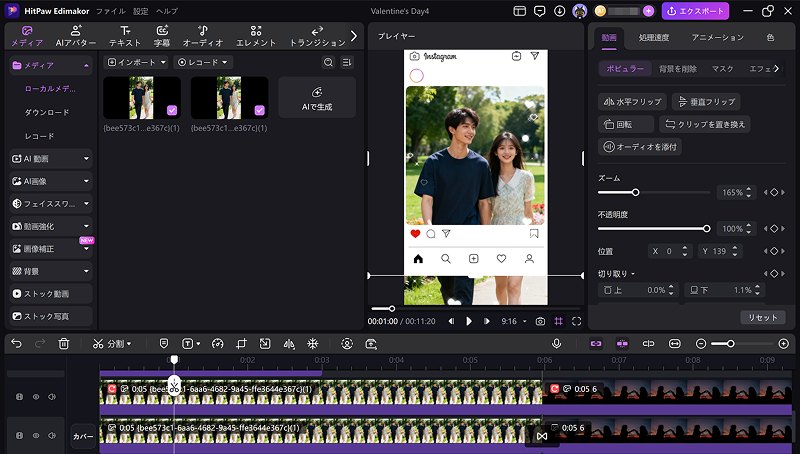800x454 pixels.
Task: Show more top tabs with right chevron
Action: coord(354,36)
